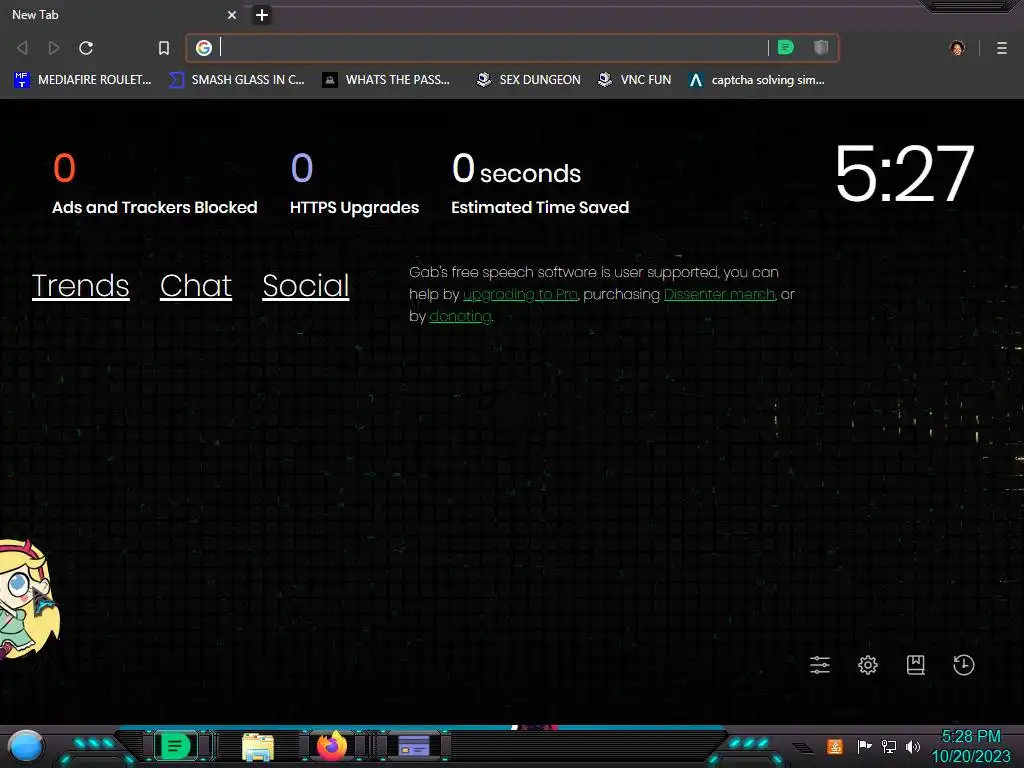Click the bookmark icon beside the address bar
Image resolution: width=1024 pixels, height=768 pixels.
(x=164, y=48)
